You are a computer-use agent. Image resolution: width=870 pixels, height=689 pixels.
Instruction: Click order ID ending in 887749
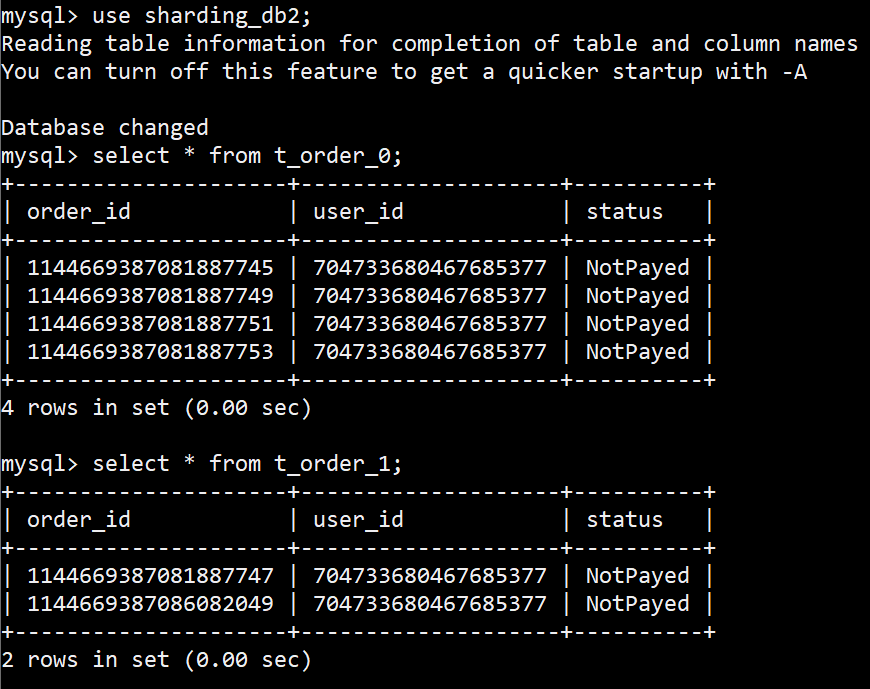pyautogui.click(x=150, y=296)
